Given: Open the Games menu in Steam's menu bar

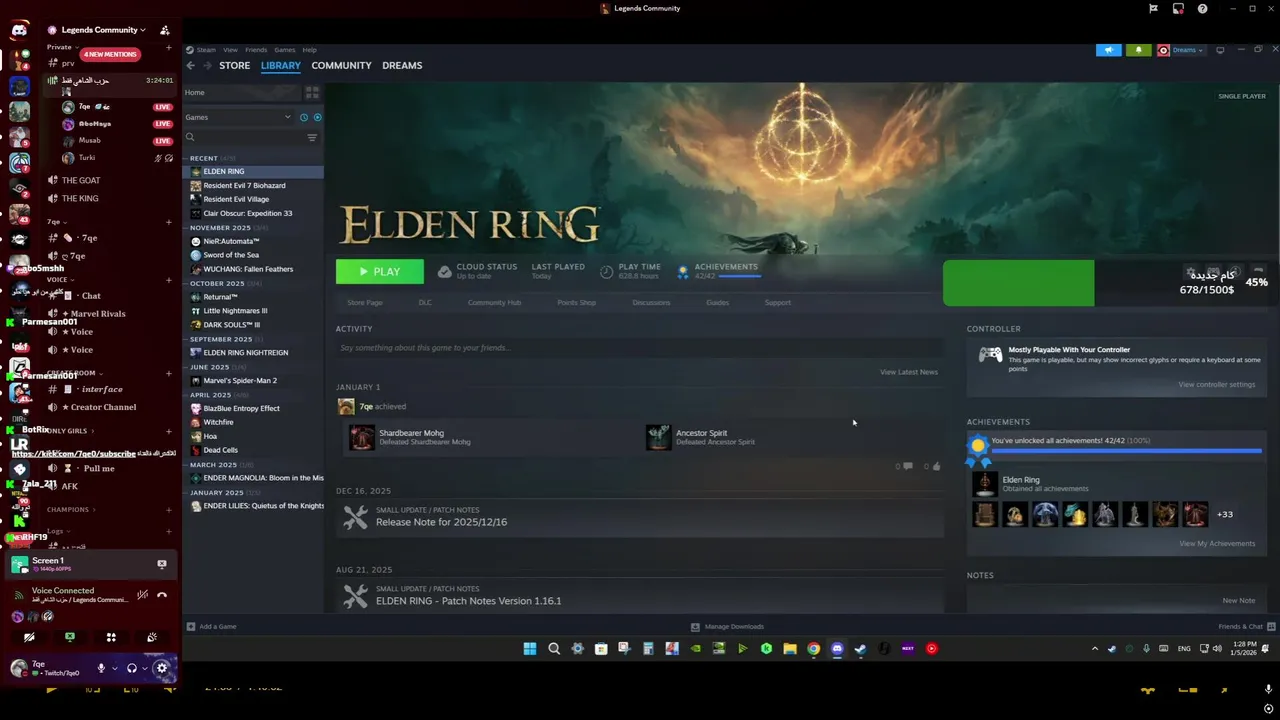Looking at the screenshot, I should (285, 49).
